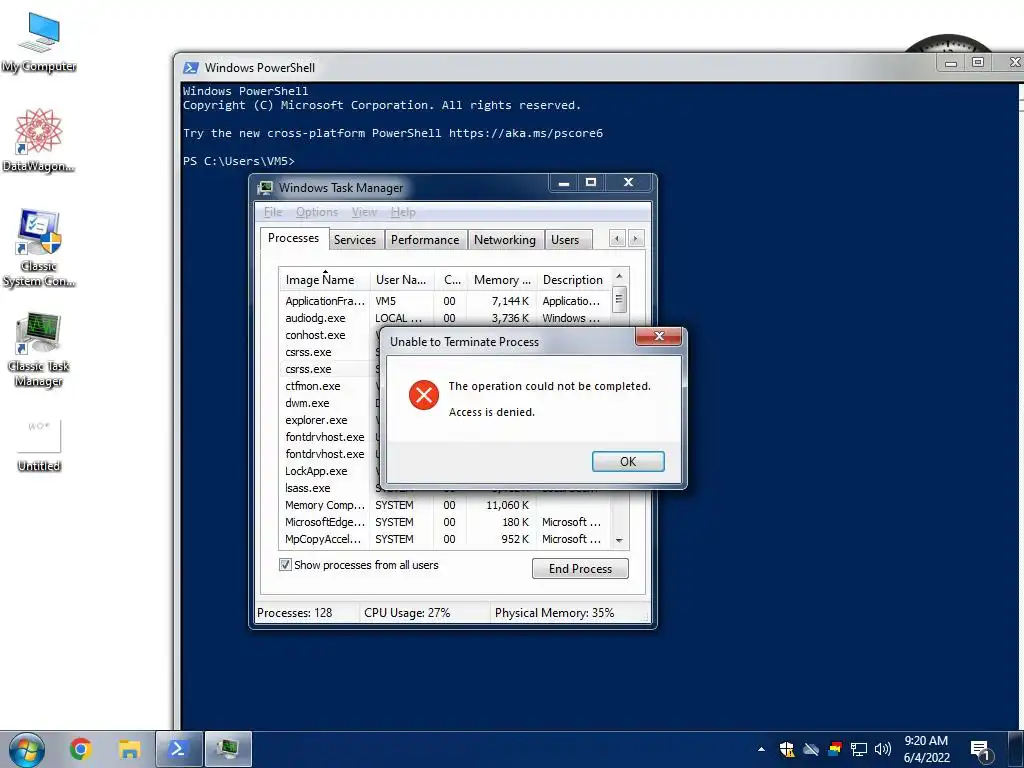Click process list scroll up arrow
The image size is (1024, 768).
click(619, 276)
